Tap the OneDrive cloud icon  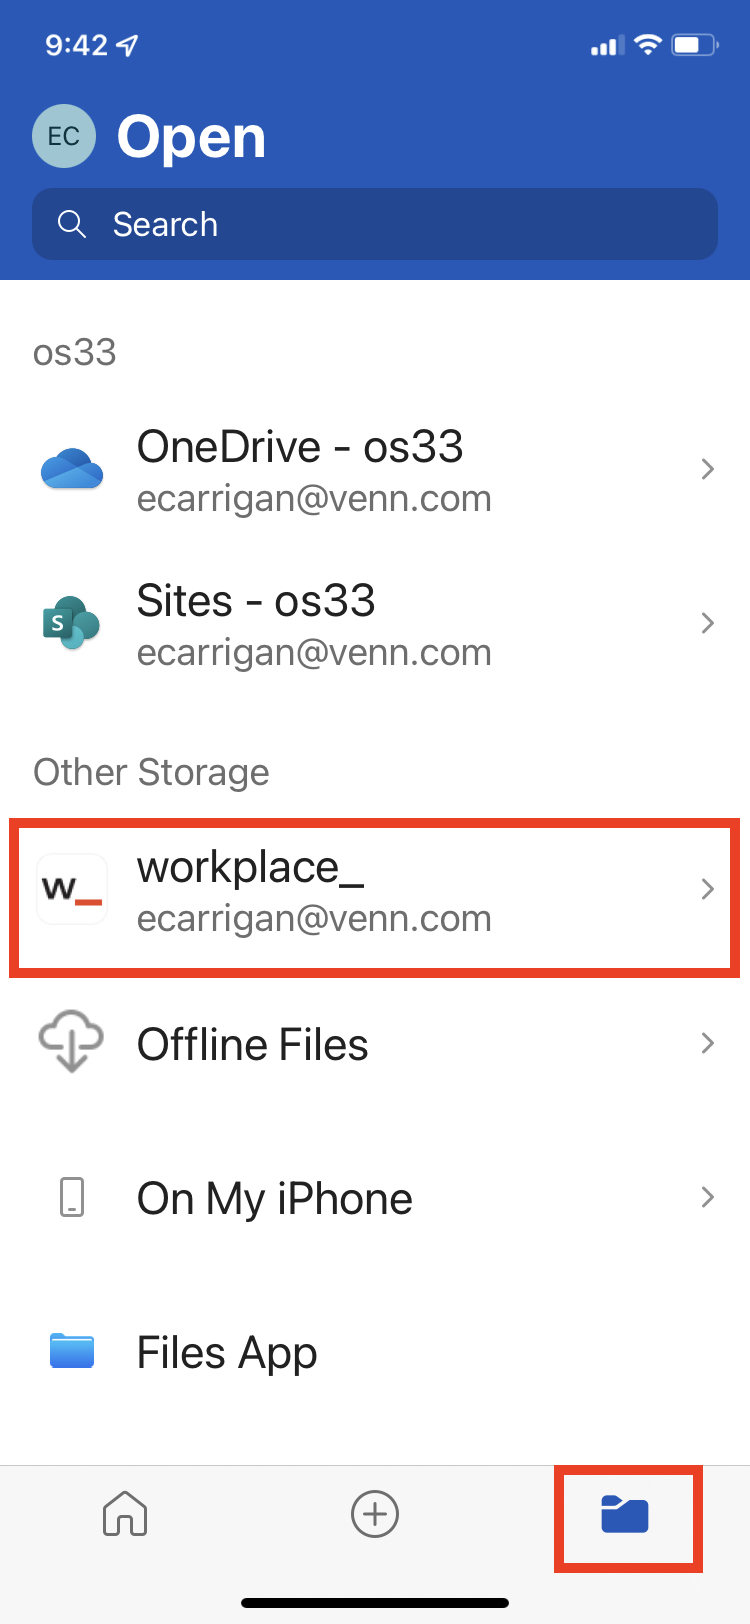click(x=72, y=469)
